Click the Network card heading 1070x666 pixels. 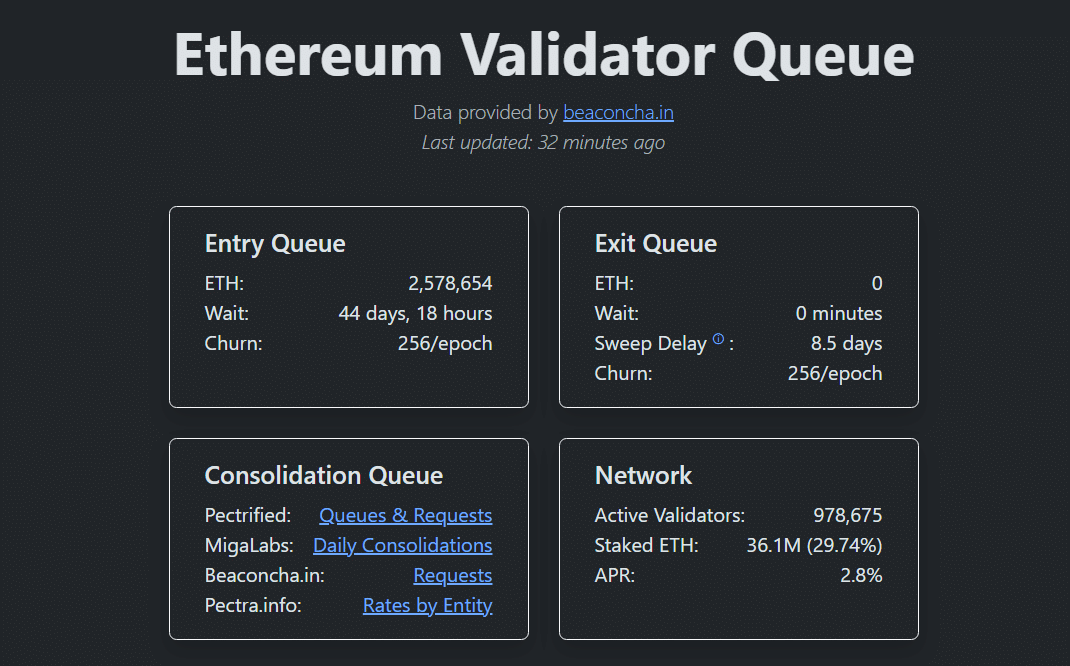point(643,476)
